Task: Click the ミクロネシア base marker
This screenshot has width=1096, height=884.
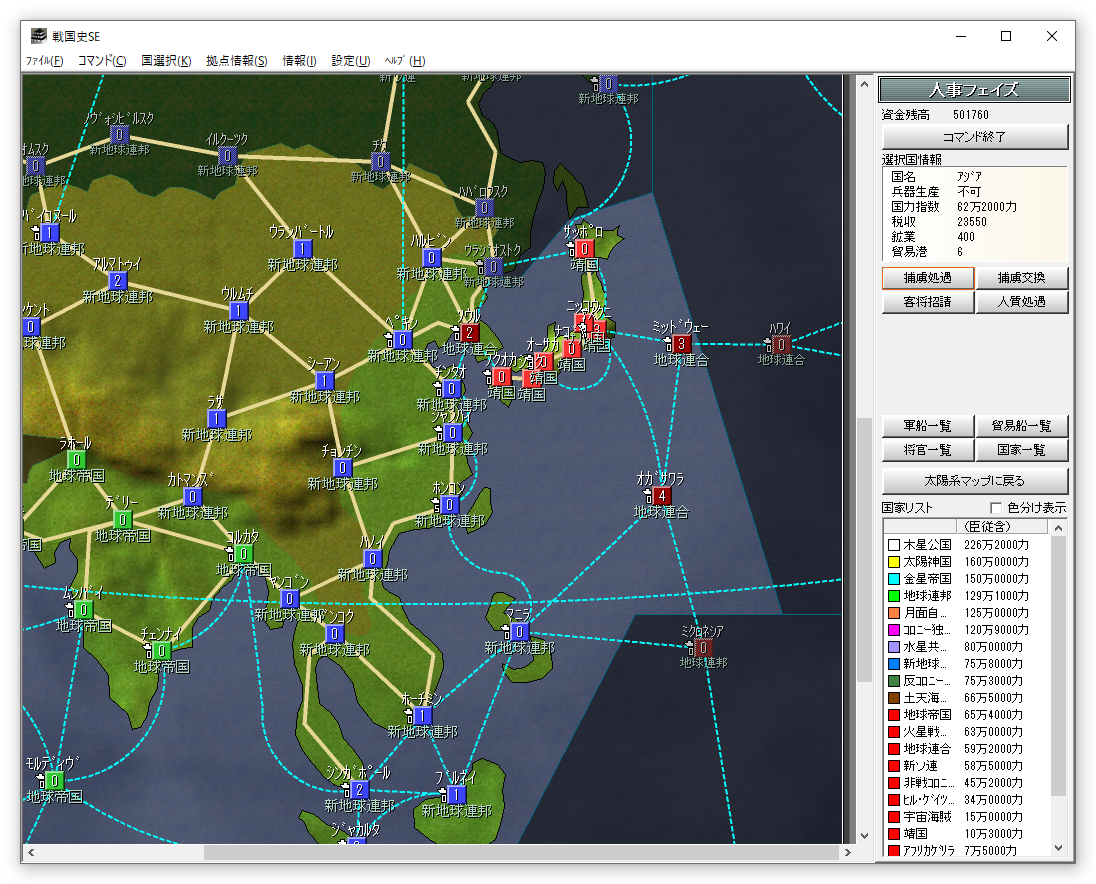Action: [x=703, y=648]
